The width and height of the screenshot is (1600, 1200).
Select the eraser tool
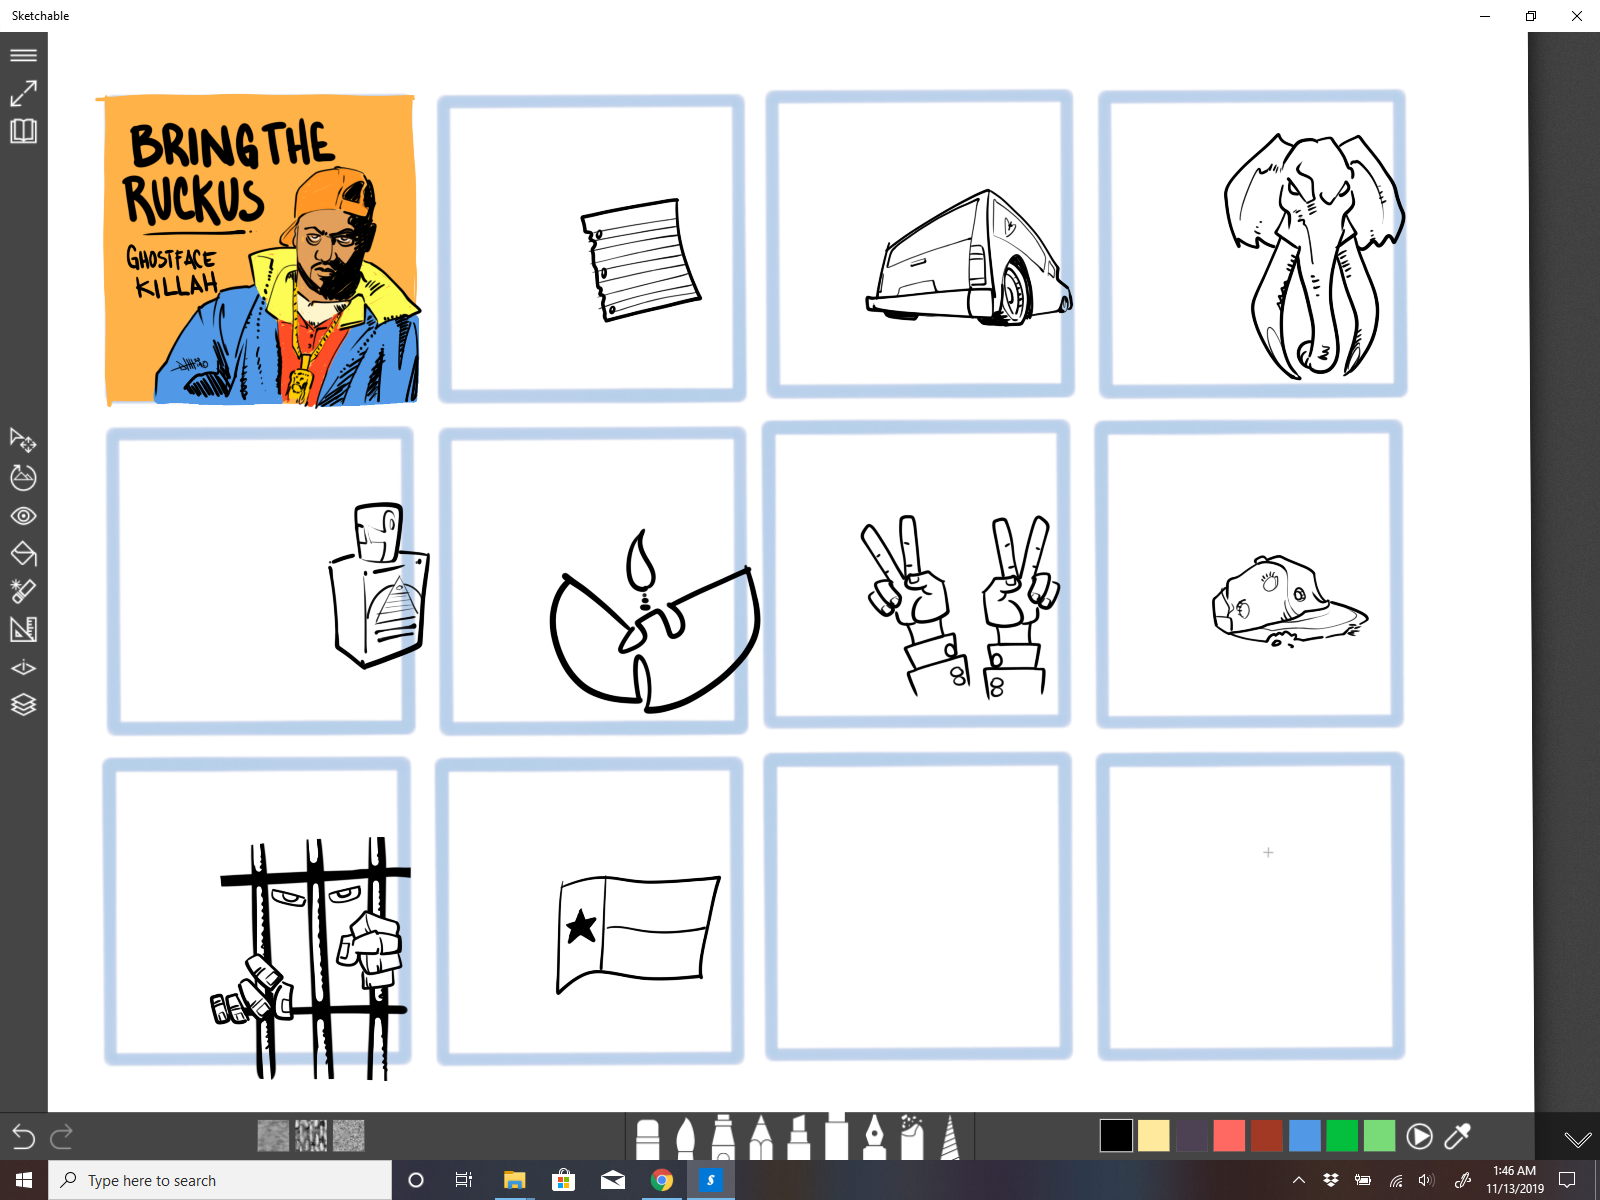(x=648, y=1139)
